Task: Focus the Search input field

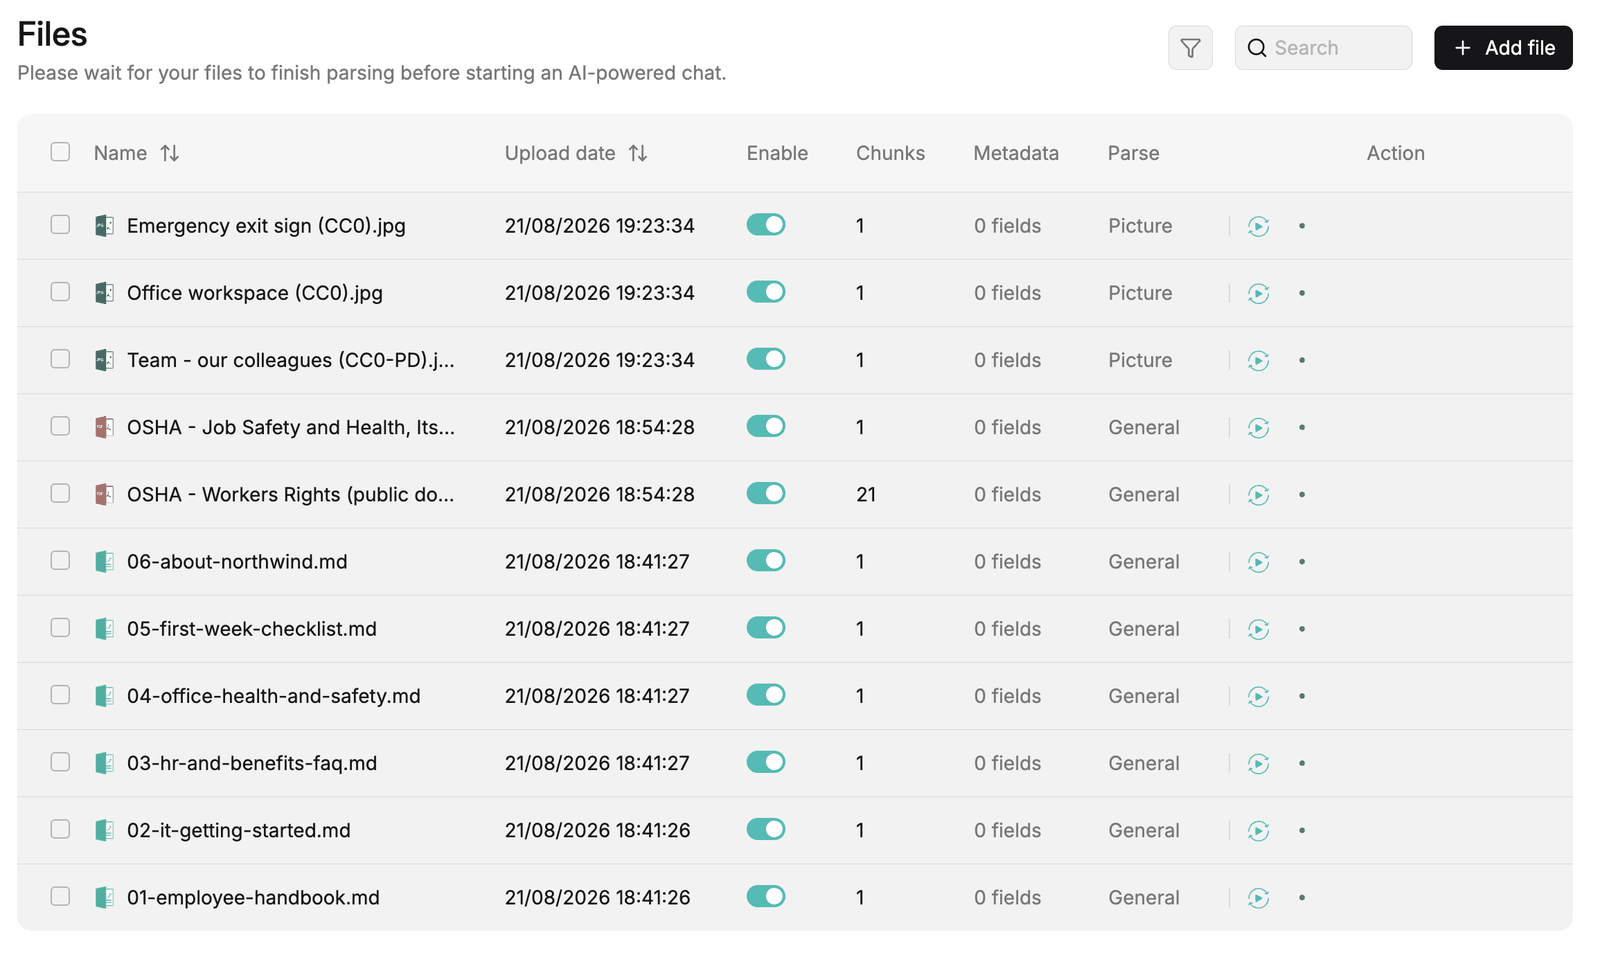Action: coord(1323,48)
